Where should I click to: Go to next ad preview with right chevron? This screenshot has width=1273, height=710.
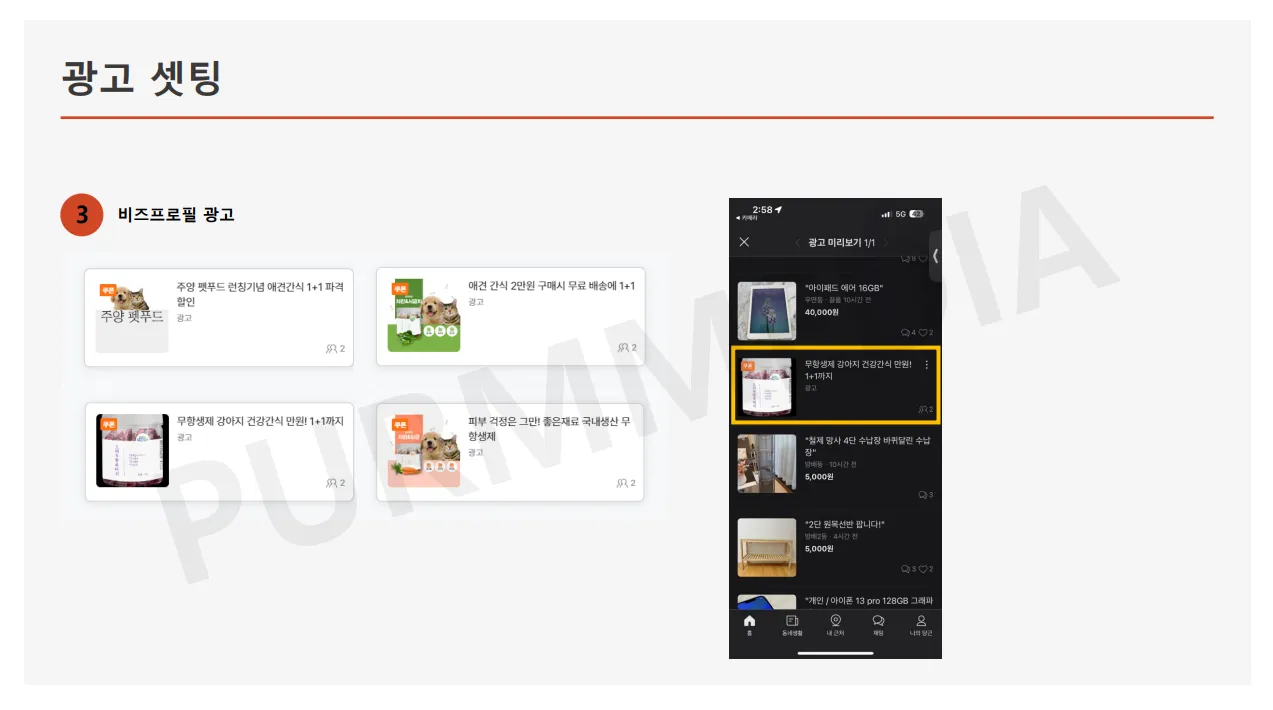point(885,243)
